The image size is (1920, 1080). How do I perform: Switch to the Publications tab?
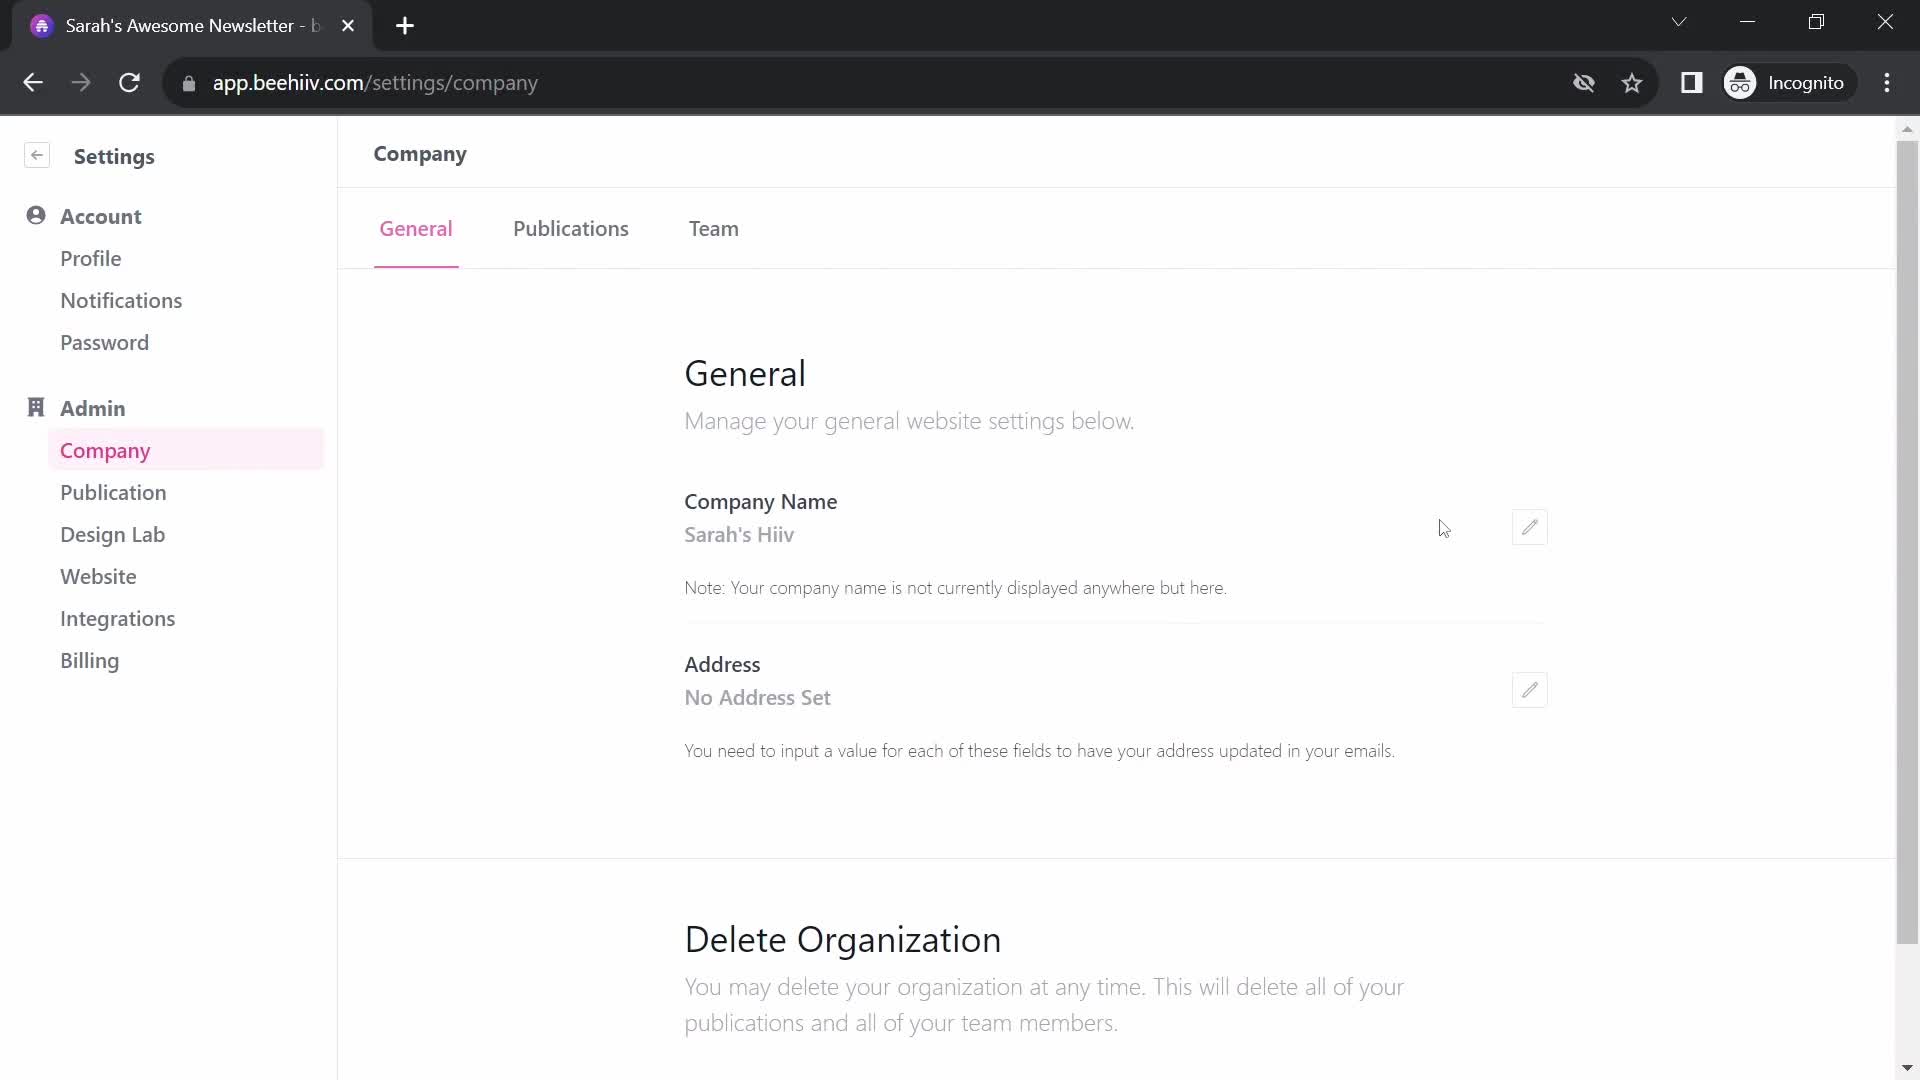pos(571,228)
